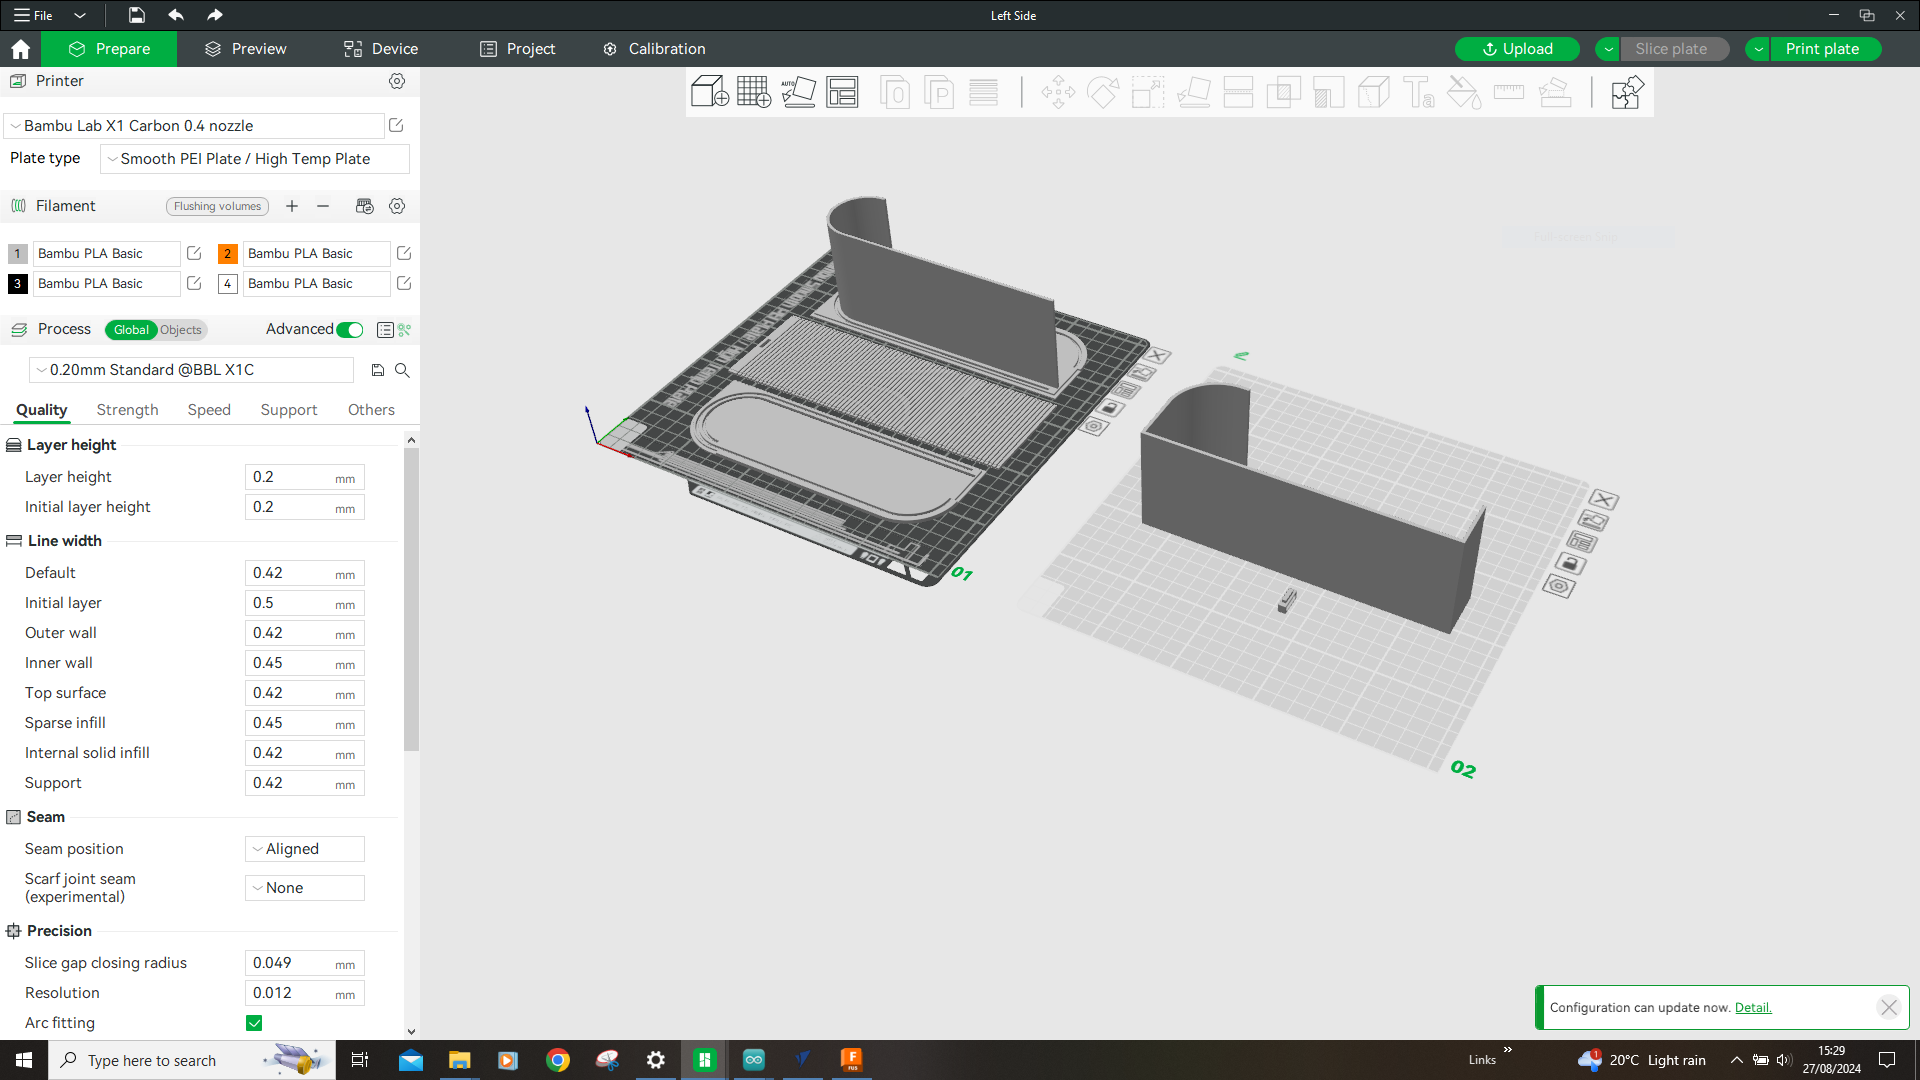The image size is (1920, 1080).
Task: Open Slice plate dropdown arrow
Action: point(1608,49)
